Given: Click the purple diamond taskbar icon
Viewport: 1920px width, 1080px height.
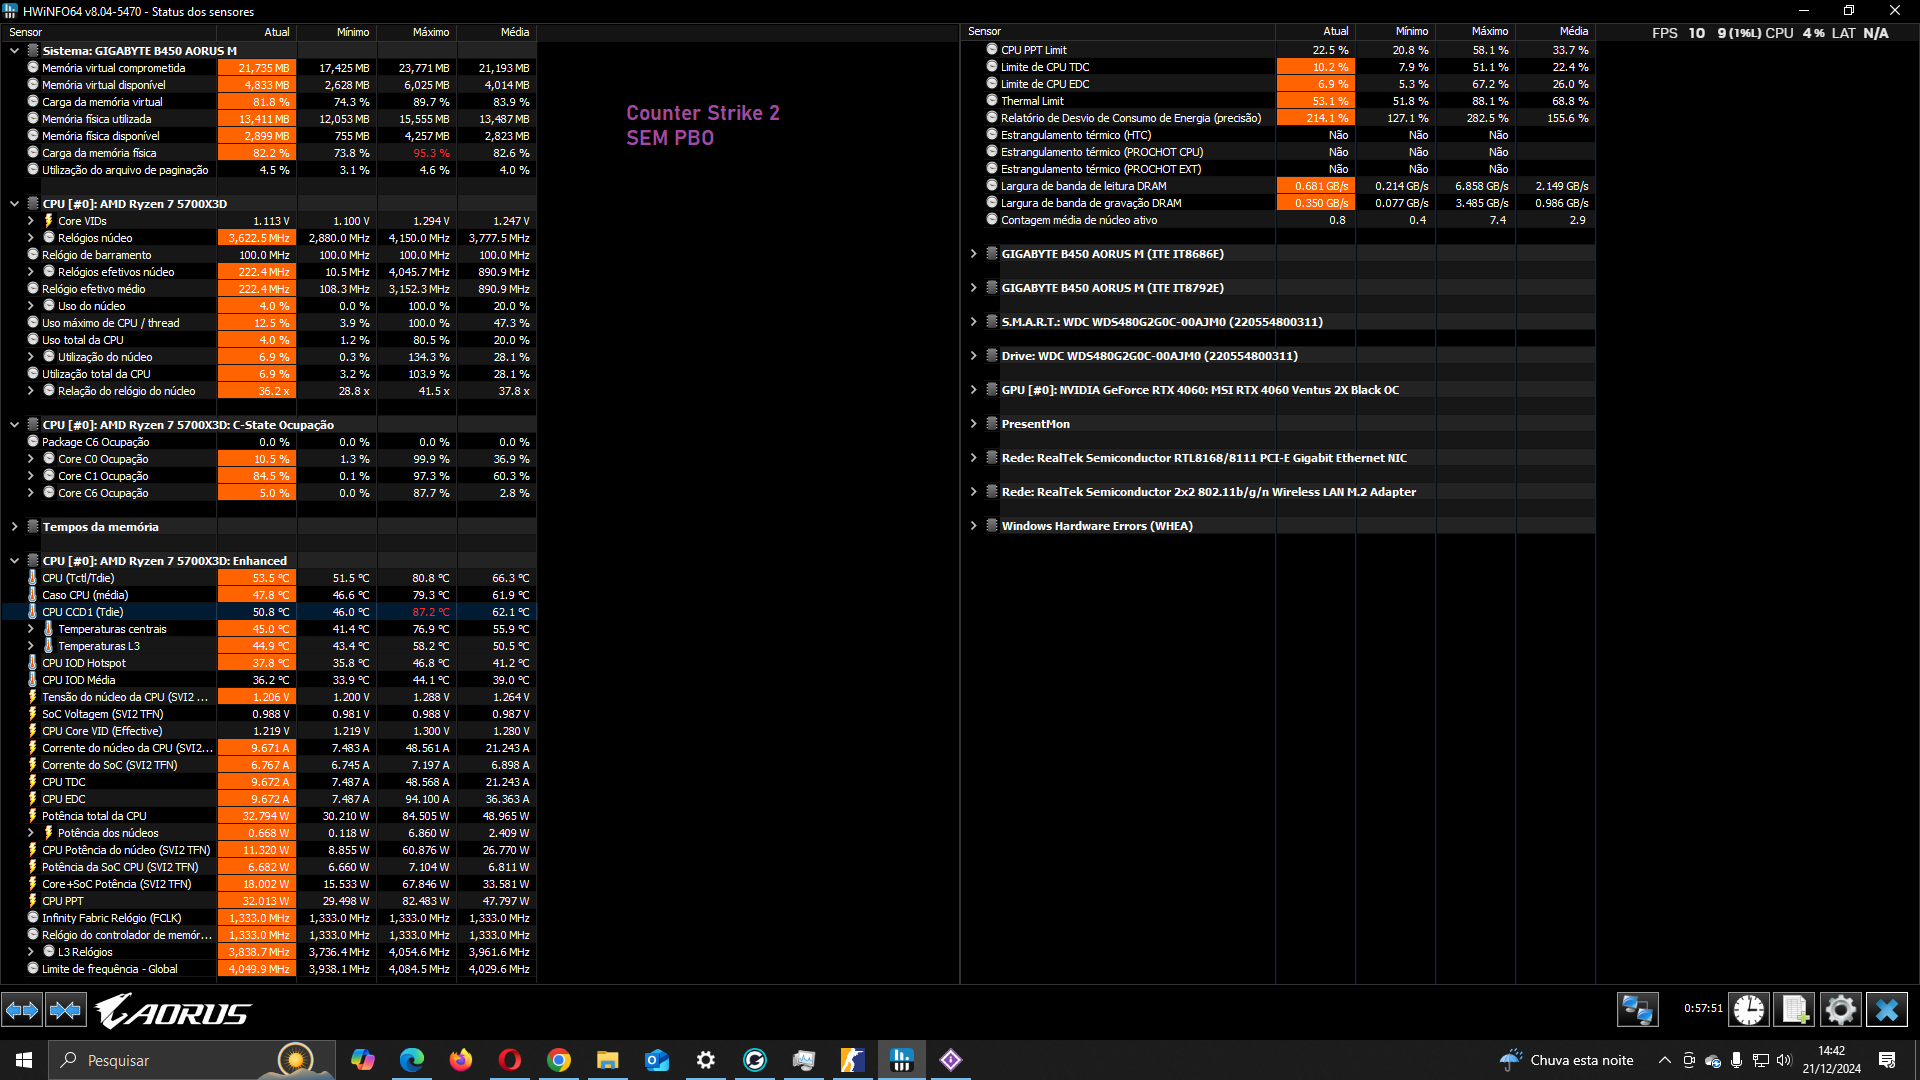Looking at the screenshot, I should click(x=950, y=1060).
